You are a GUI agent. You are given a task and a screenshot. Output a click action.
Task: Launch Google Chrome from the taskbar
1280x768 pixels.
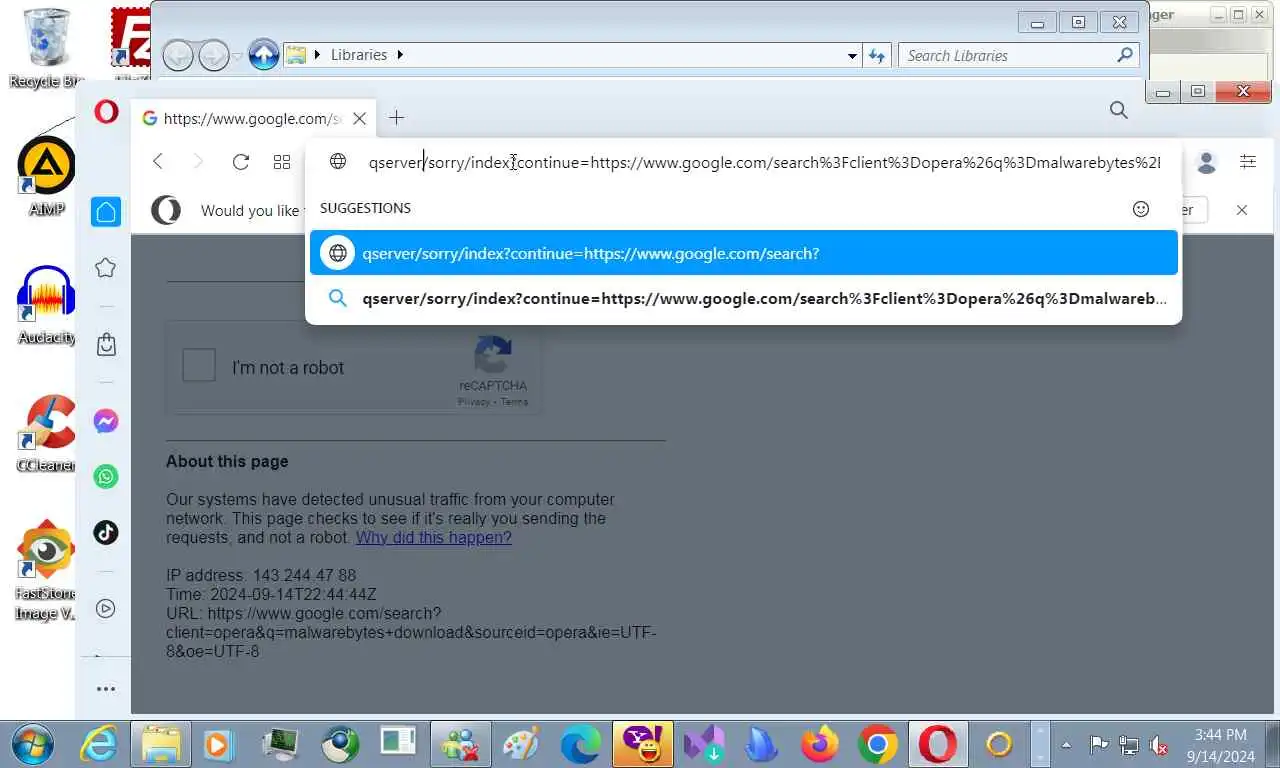point(877,744)
